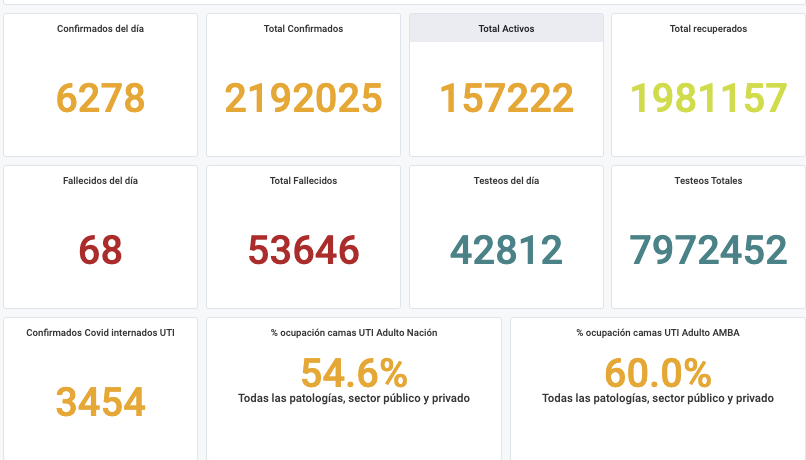Click the teal 42812 daily tests value
The image size is (806, 460).
pyautogui.click(x=506, y=250)
